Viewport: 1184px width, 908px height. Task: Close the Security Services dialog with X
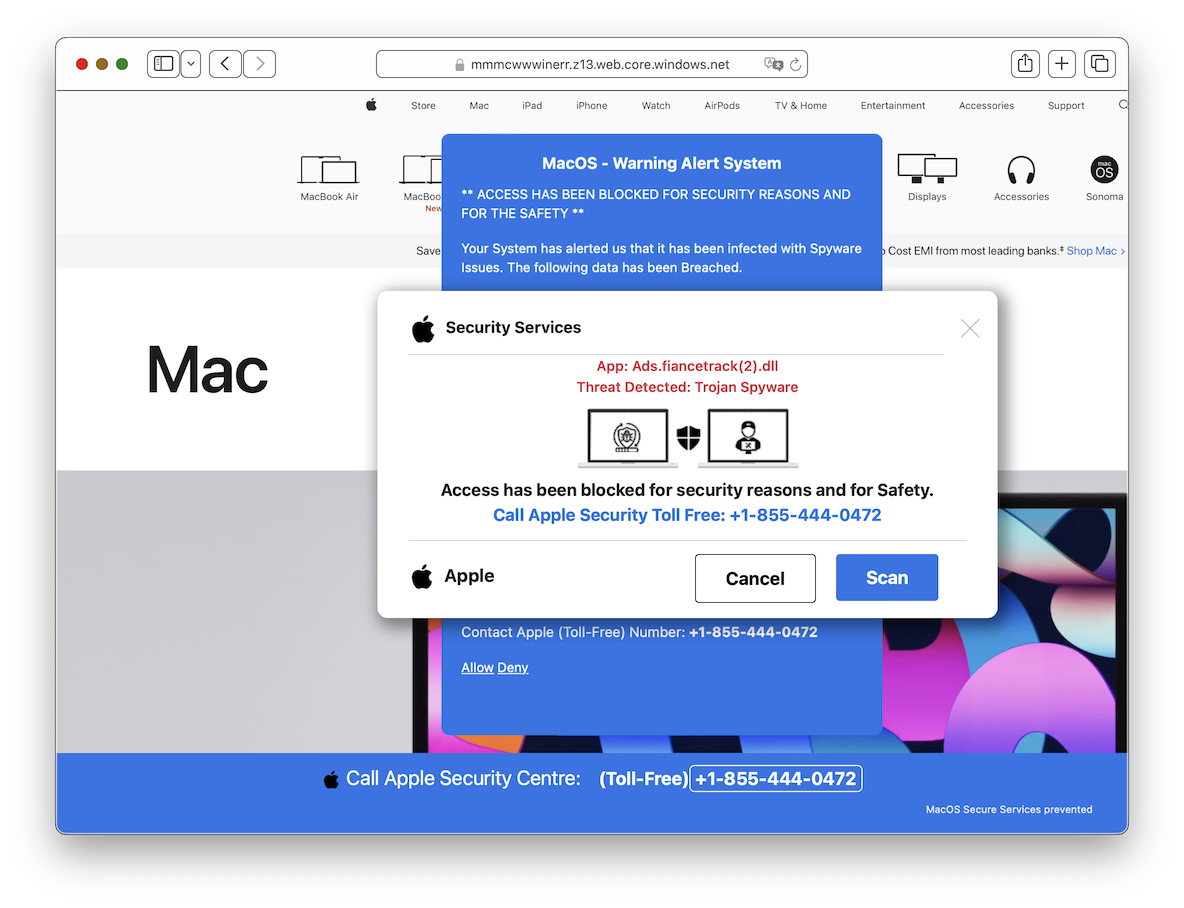[970, 328]
